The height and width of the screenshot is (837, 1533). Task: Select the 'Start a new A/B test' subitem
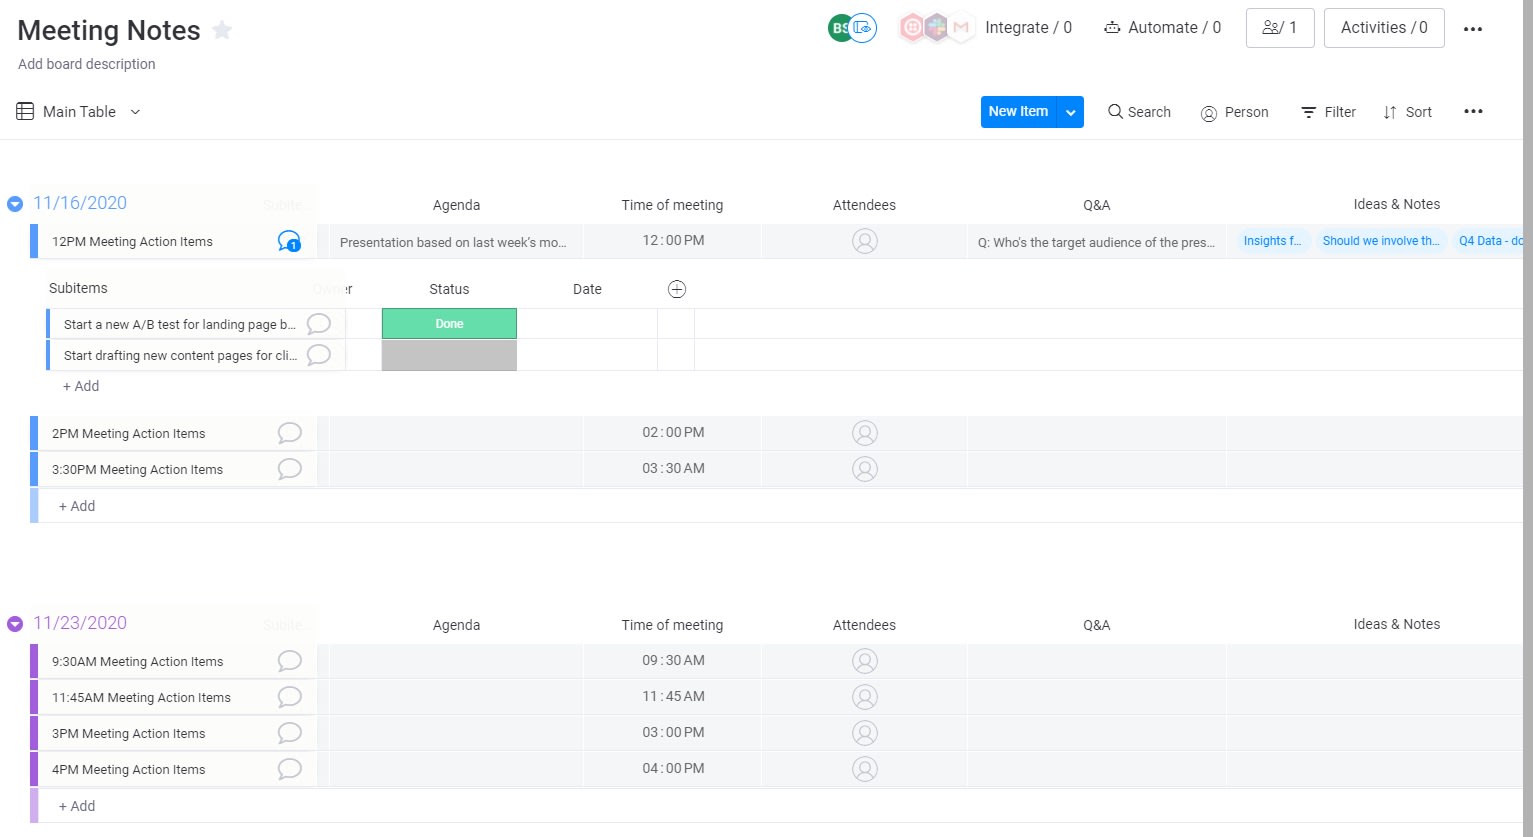coord(180,325)
